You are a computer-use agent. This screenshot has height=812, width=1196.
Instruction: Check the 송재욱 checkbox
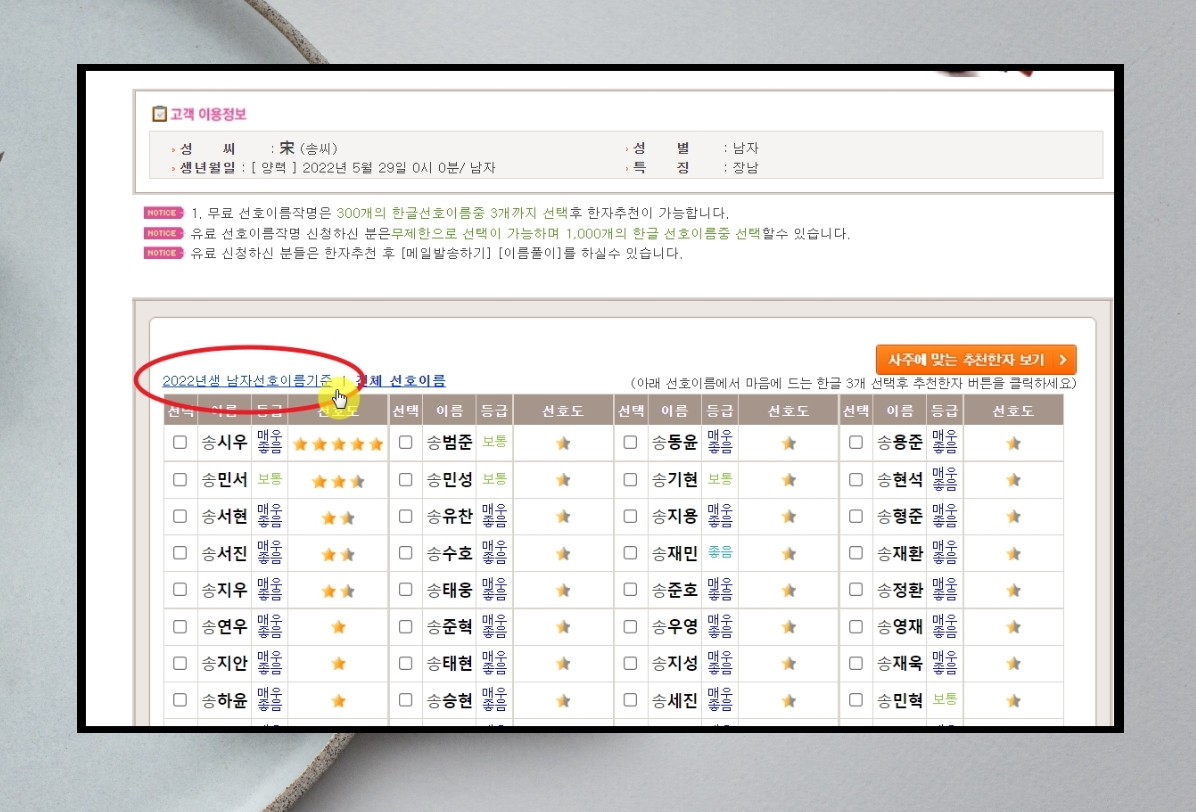(856, 663)
